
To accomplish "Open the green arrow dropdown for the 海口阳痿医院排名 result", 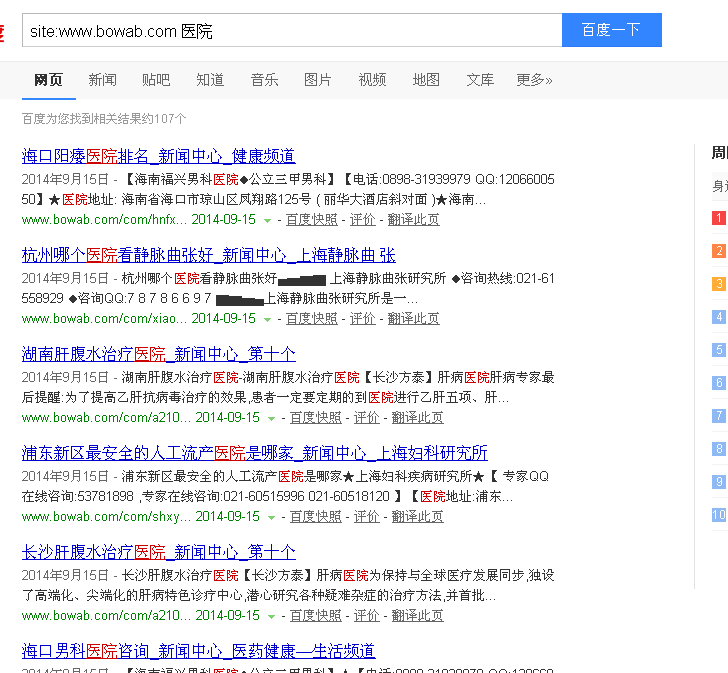I will (x=268, y=220).
